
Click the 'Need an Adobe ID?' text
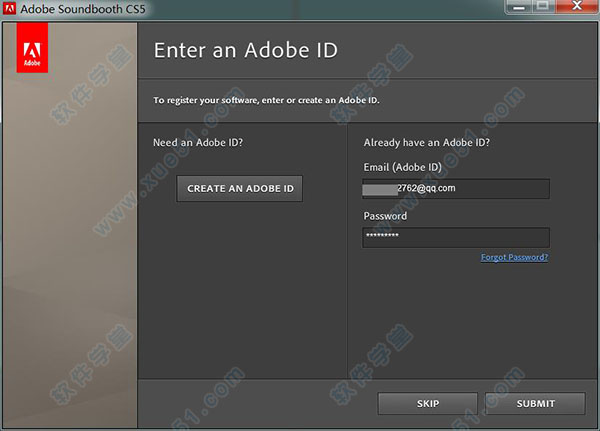pyautogui.click(x=198, y=143)
